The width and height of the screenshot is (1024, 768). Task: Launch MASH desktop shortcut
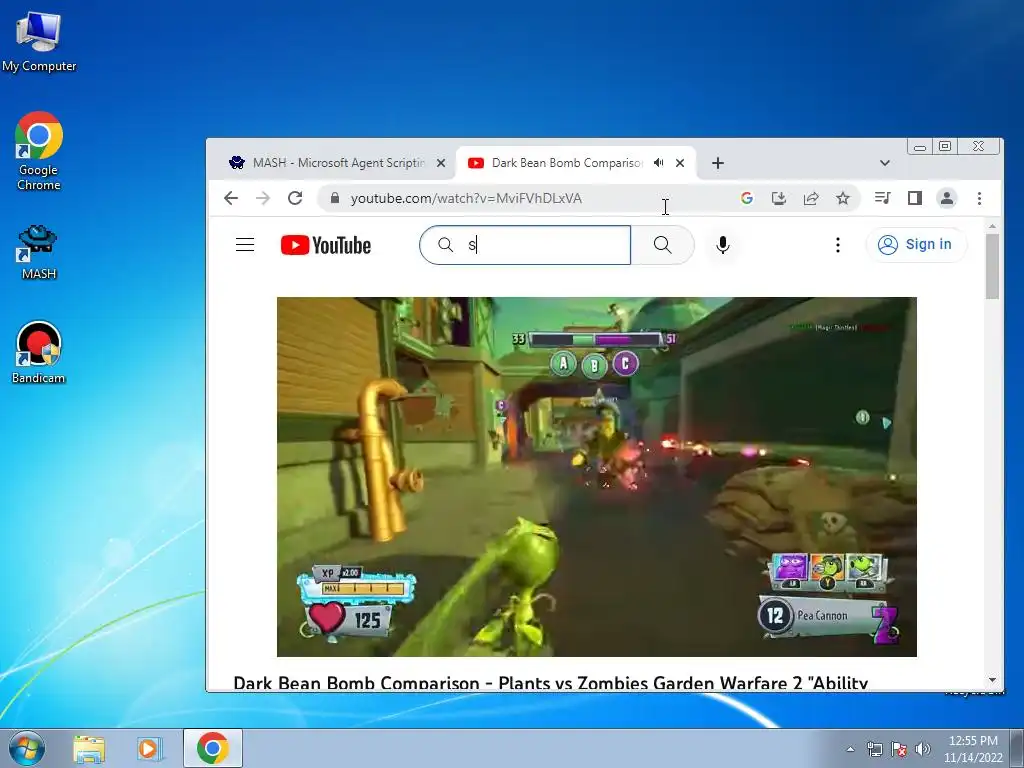pos(39,252)
